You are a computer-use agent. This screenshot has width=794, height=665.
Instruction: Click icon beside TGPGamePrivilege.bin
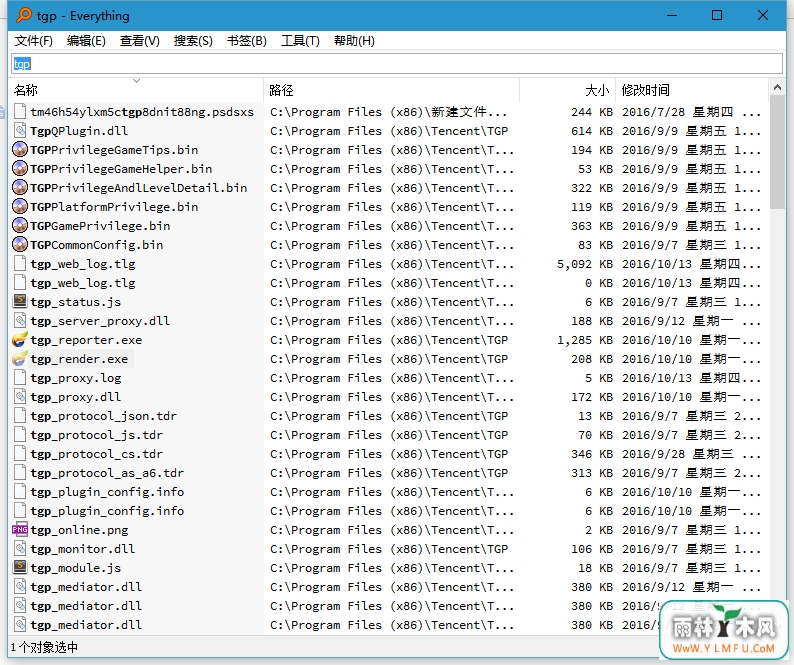point(20,226)
